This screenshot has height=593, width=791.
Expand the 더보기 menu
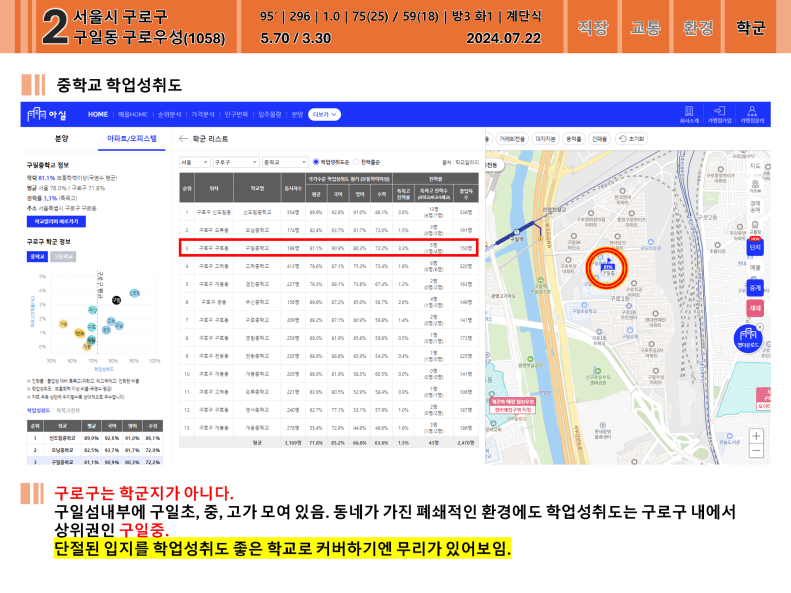pos(324,114)
